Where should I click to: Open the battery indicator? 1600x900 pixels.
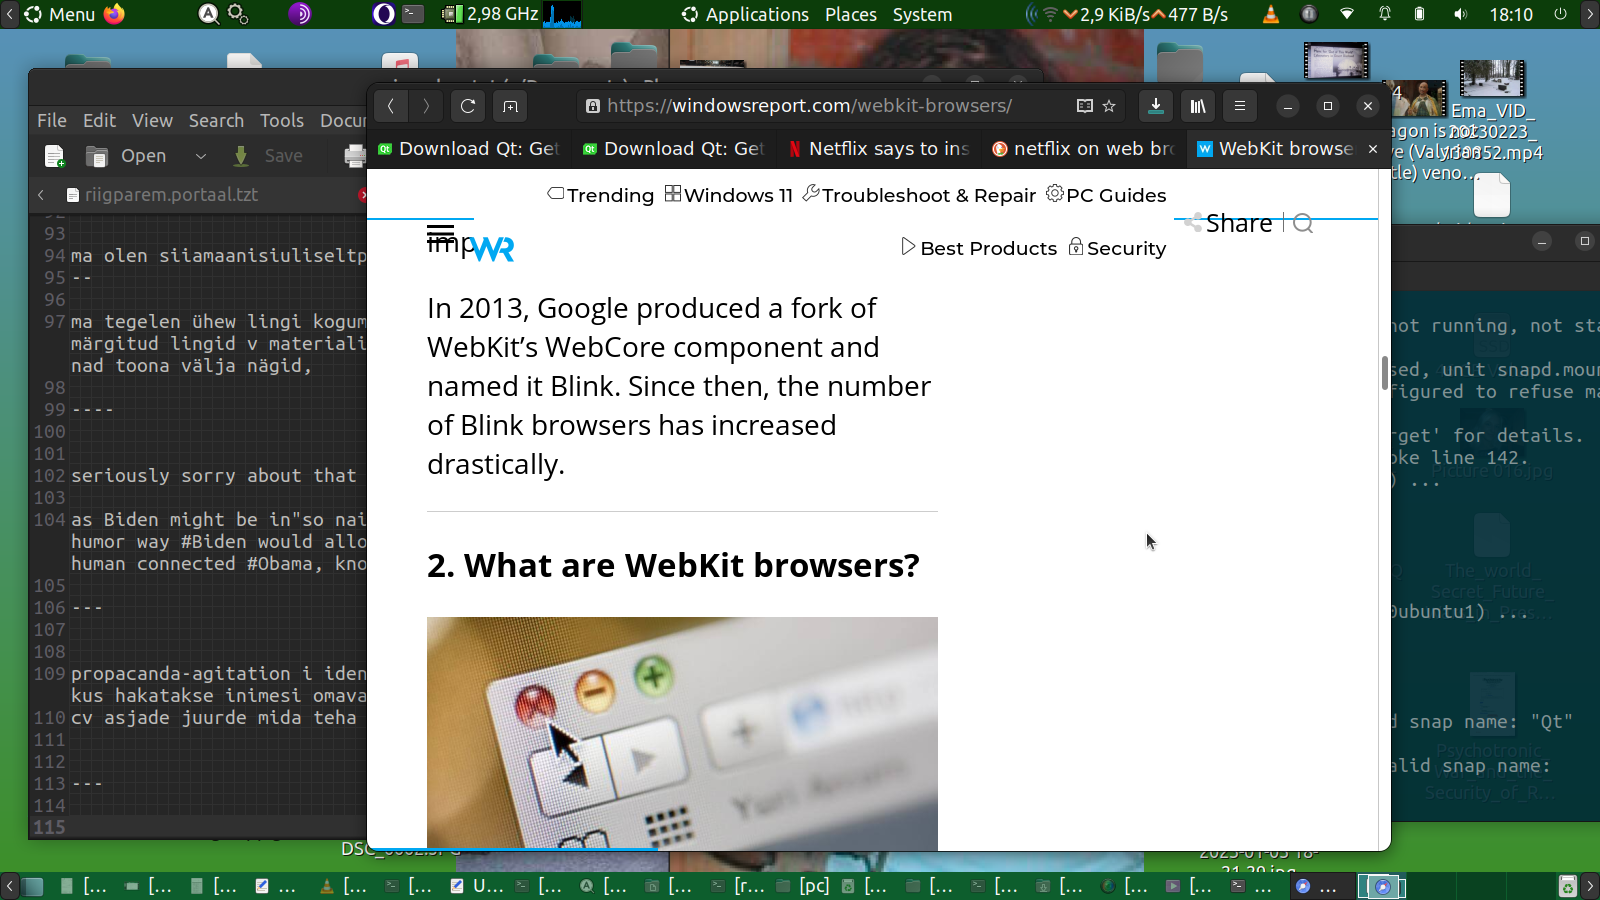[x=1419, y=14]
